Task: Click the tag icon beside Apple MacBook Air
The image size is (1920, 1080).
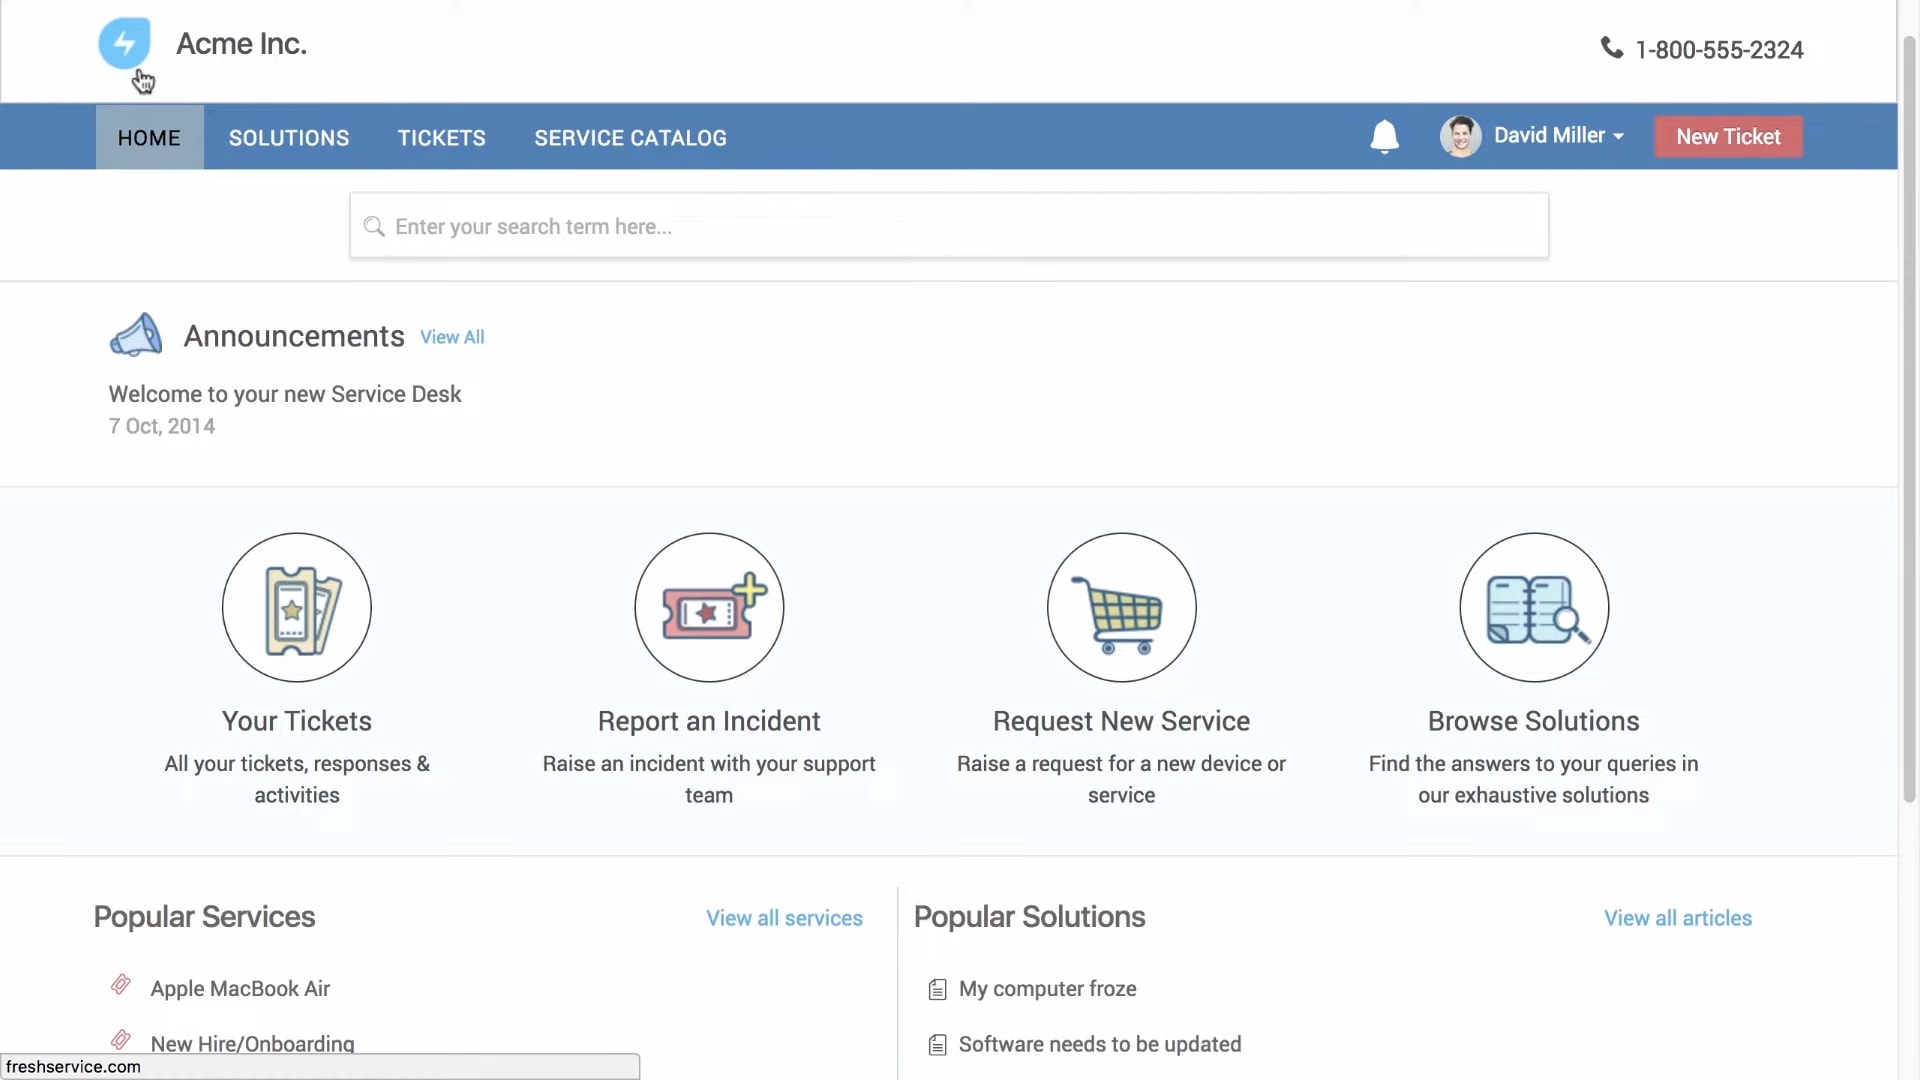Action: [121, 984]
